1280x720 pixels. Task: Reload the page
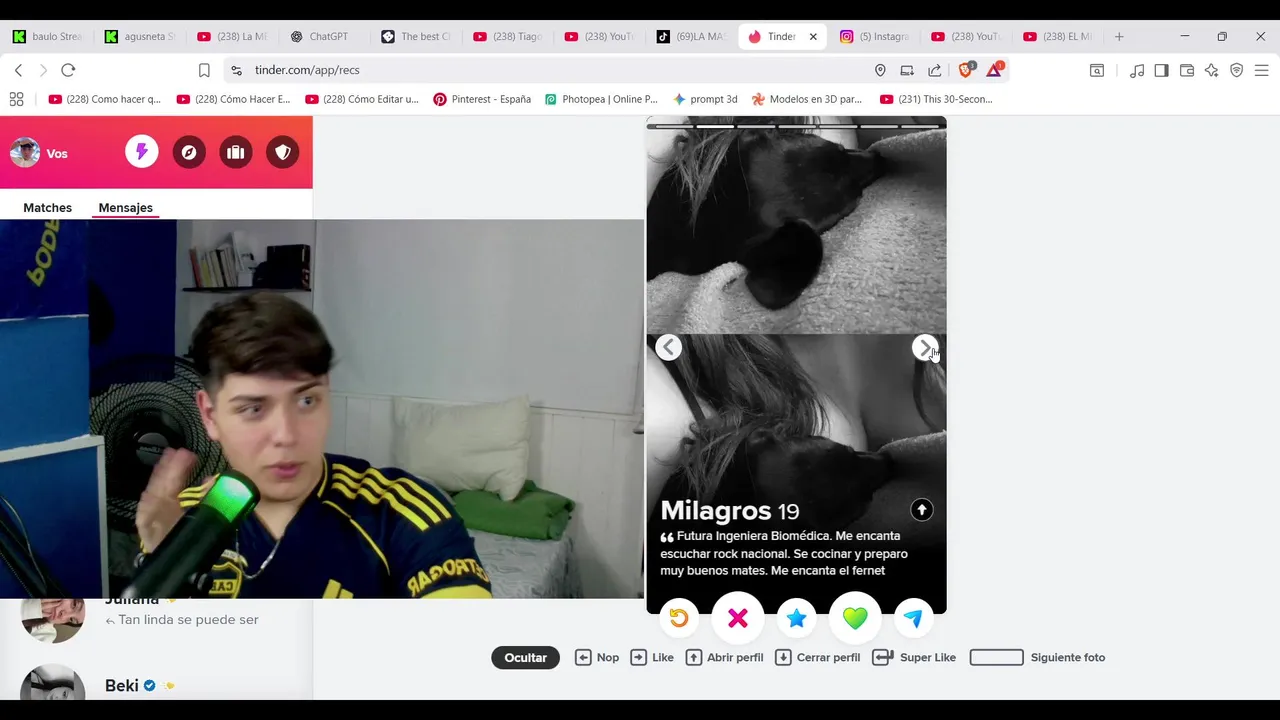68,70
